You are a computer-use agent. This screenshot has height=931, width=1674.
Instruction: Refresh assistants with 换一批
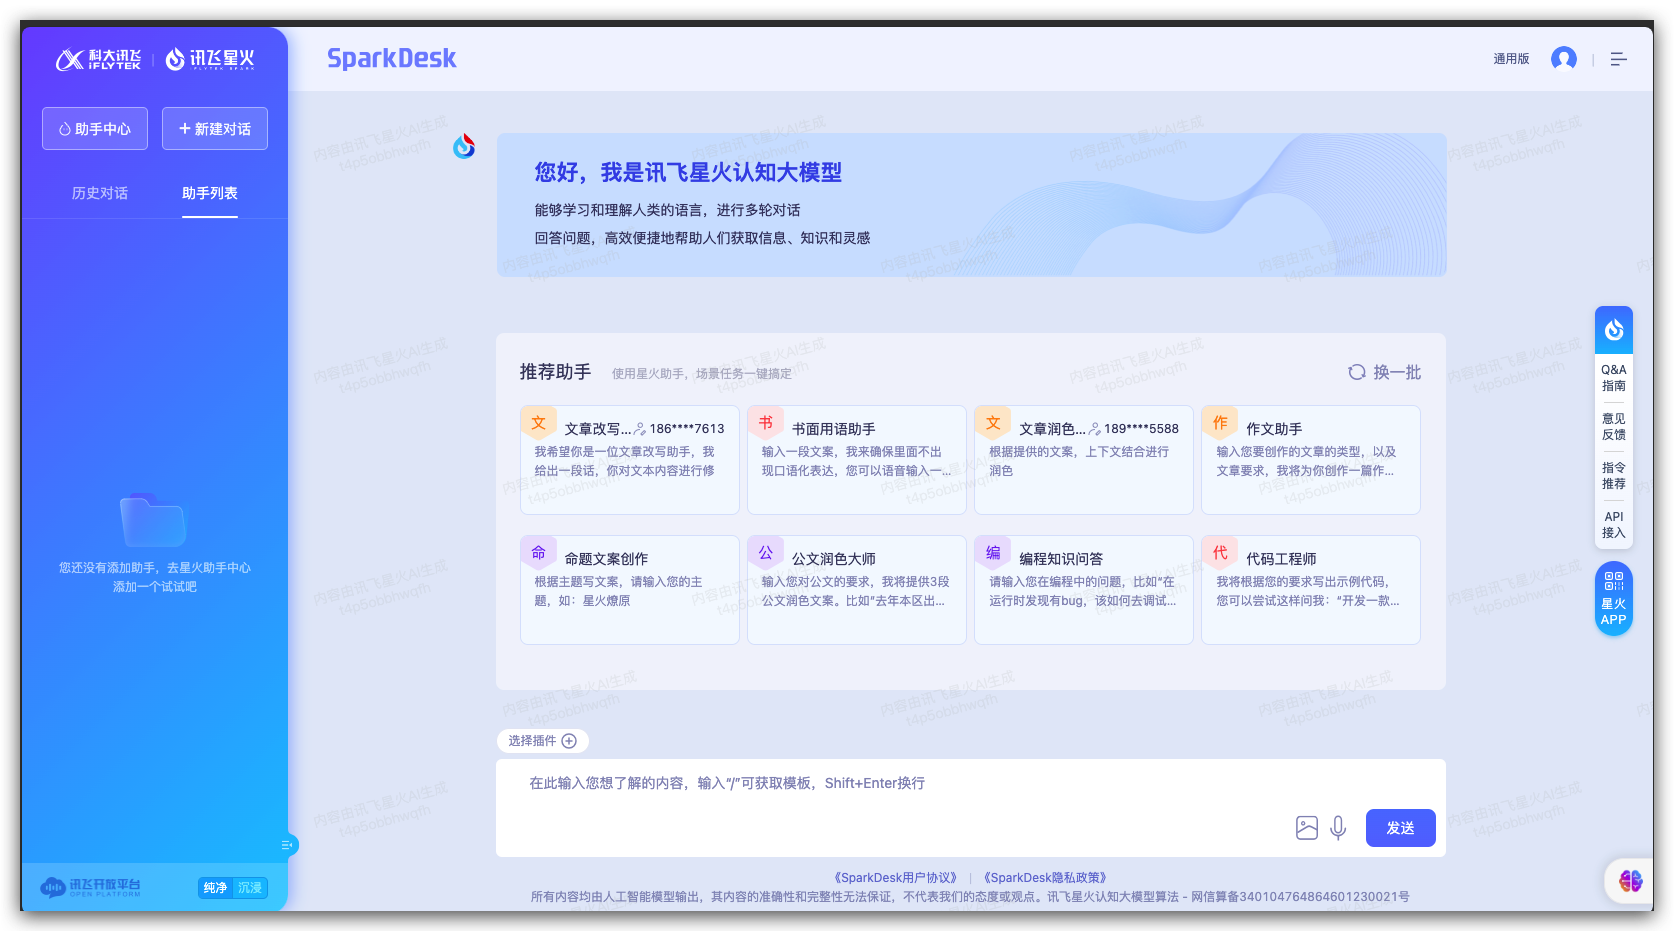1385,372
